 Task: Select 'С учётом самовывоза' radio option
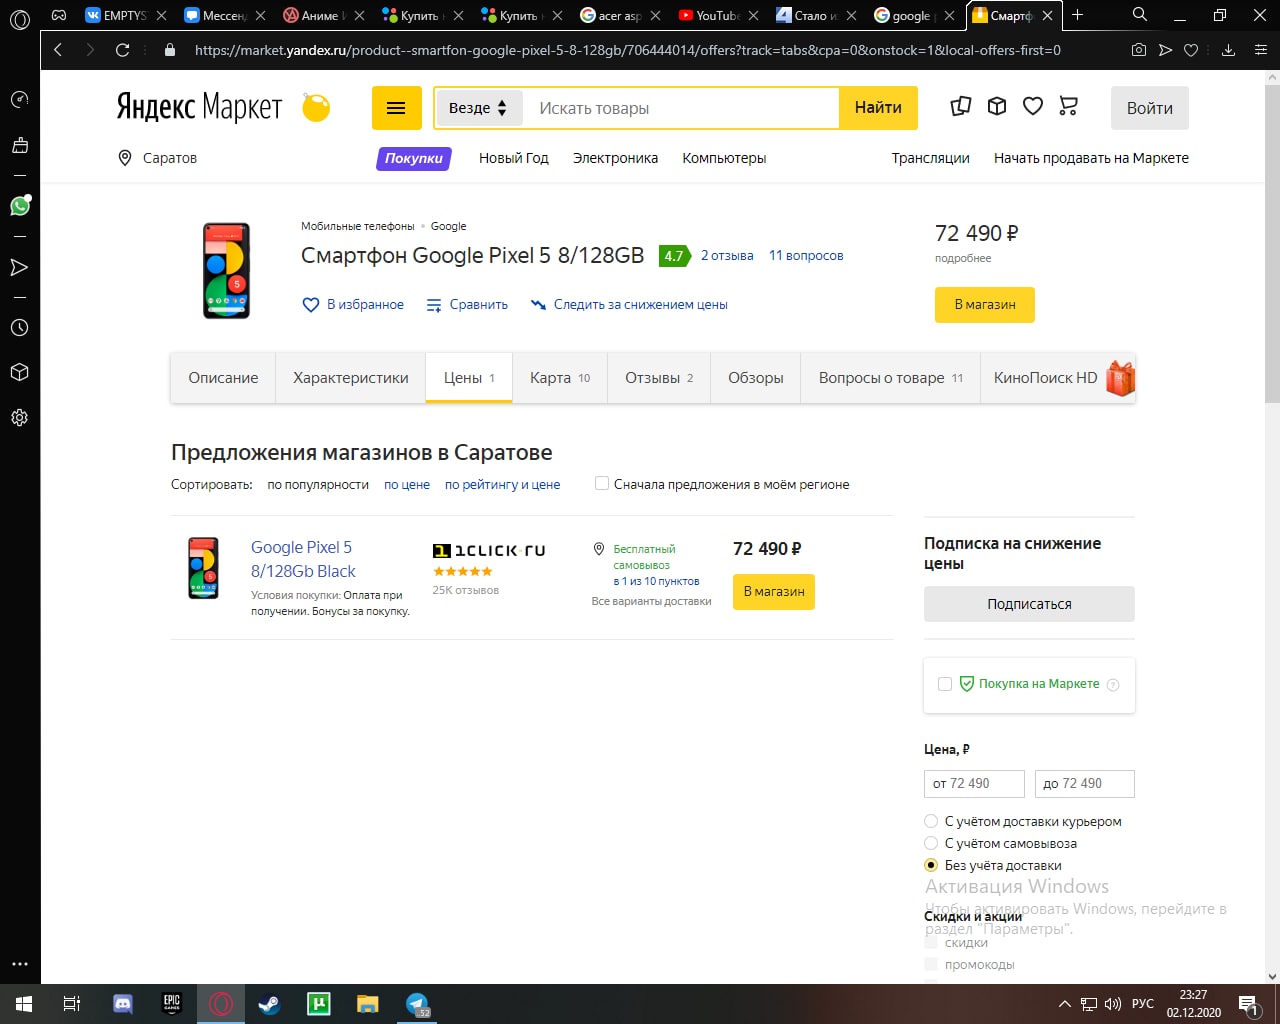pos(931,843)
